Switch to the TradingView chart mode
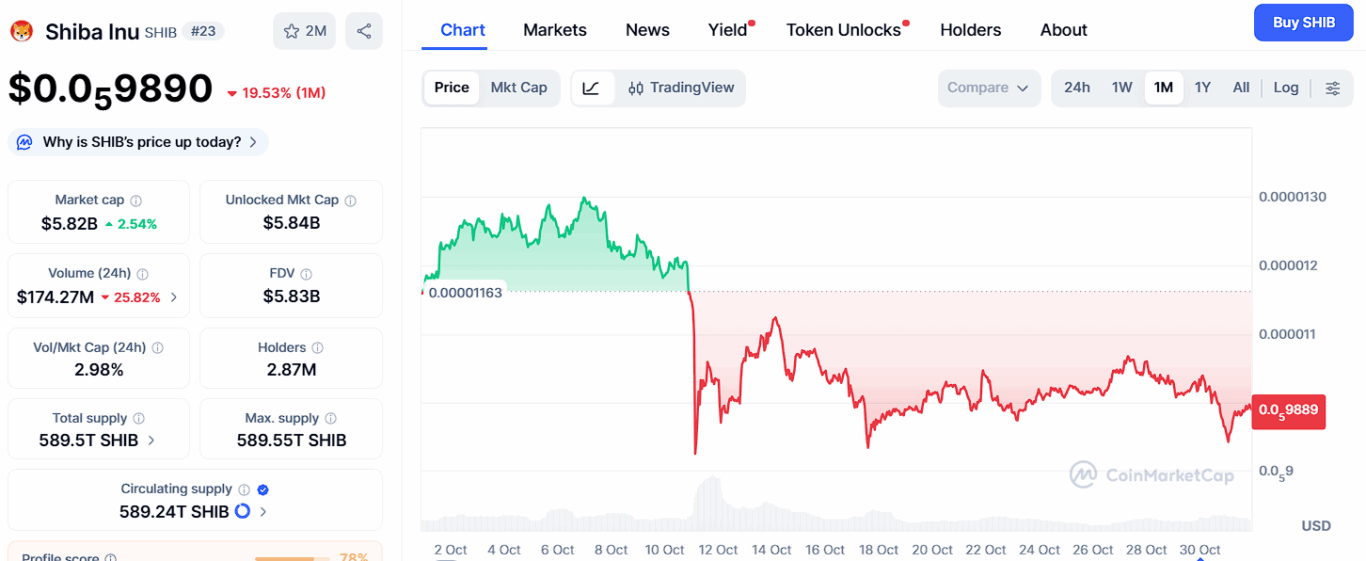The height and width of the screenshot is (561, 1366). coord(681,88)
